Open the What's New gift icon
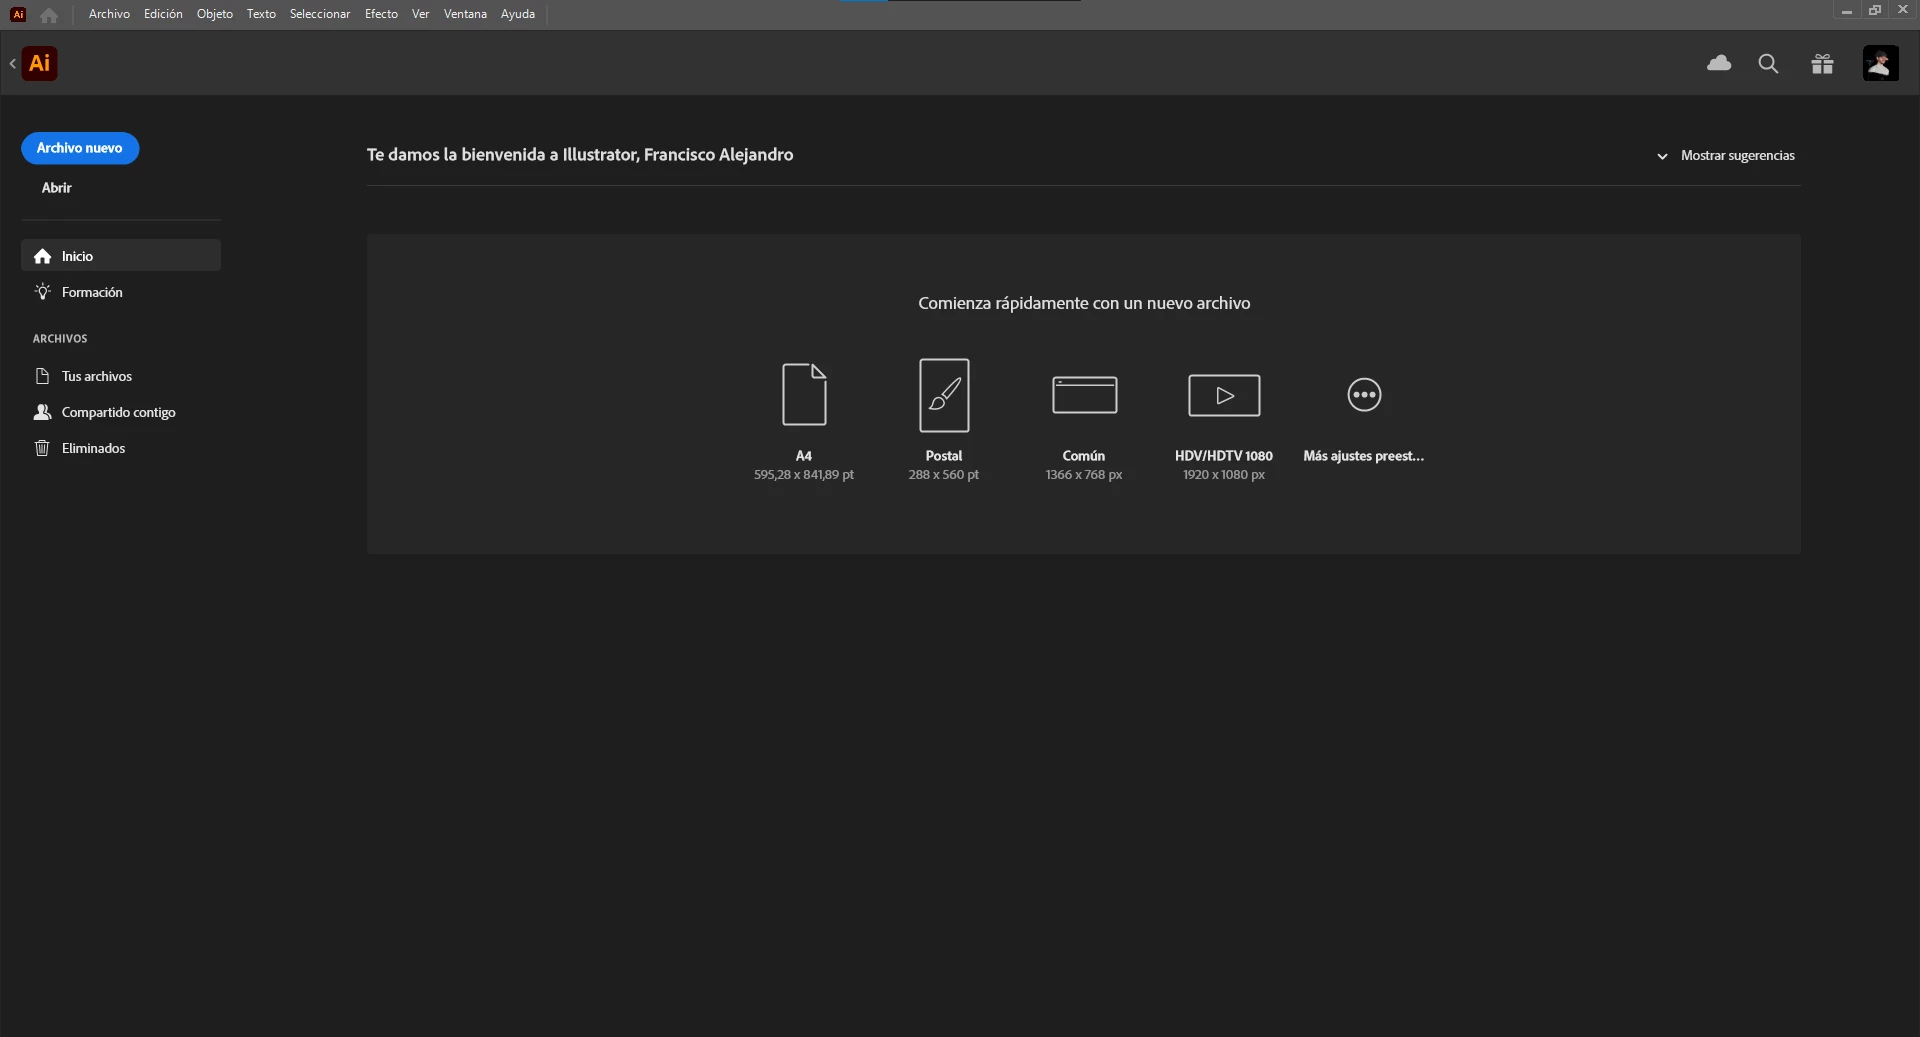 pos(1822,64)
